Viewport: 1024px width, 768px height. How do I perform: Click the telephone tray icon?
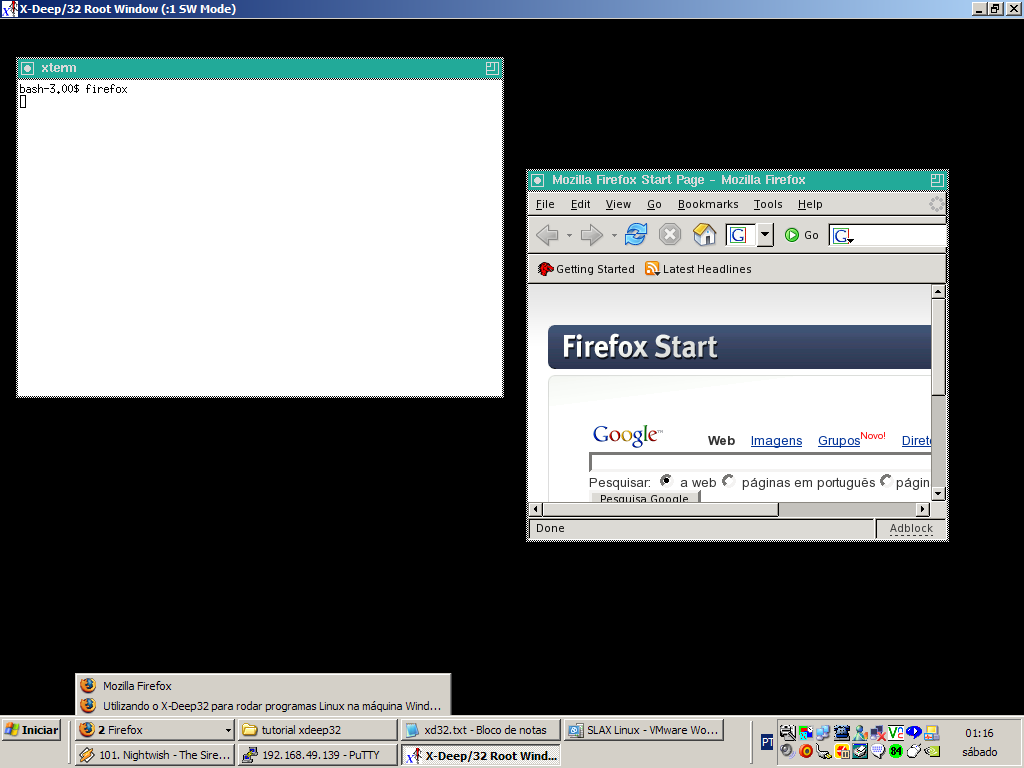pyautogui.click(x=842, y=733)
